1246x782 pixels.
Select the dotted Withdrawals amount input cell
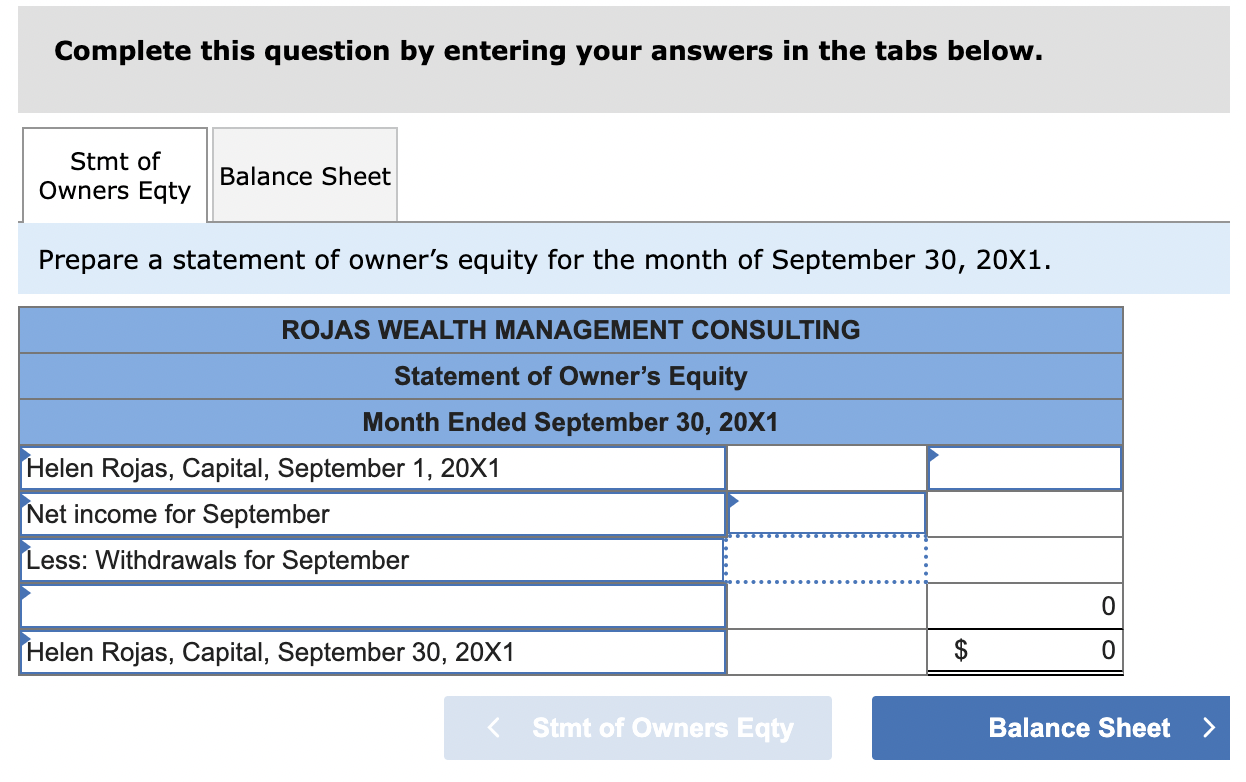coord(826,560)
